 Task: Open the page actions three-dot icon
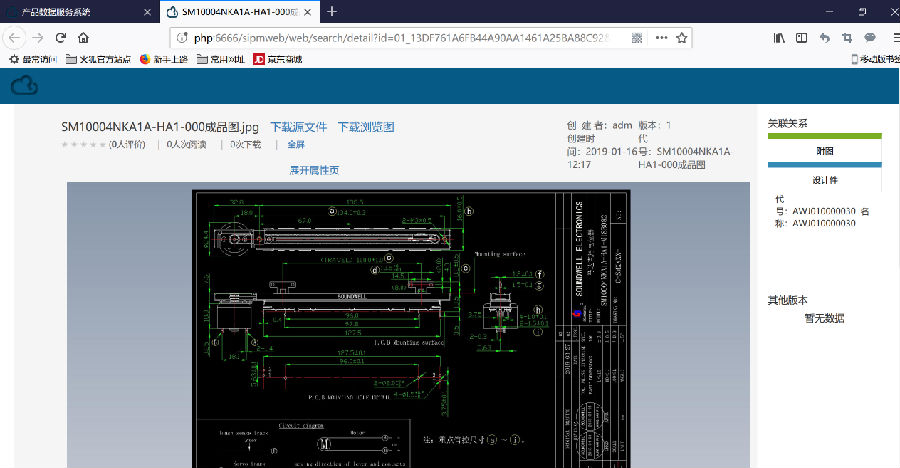(x=660, y=37)
